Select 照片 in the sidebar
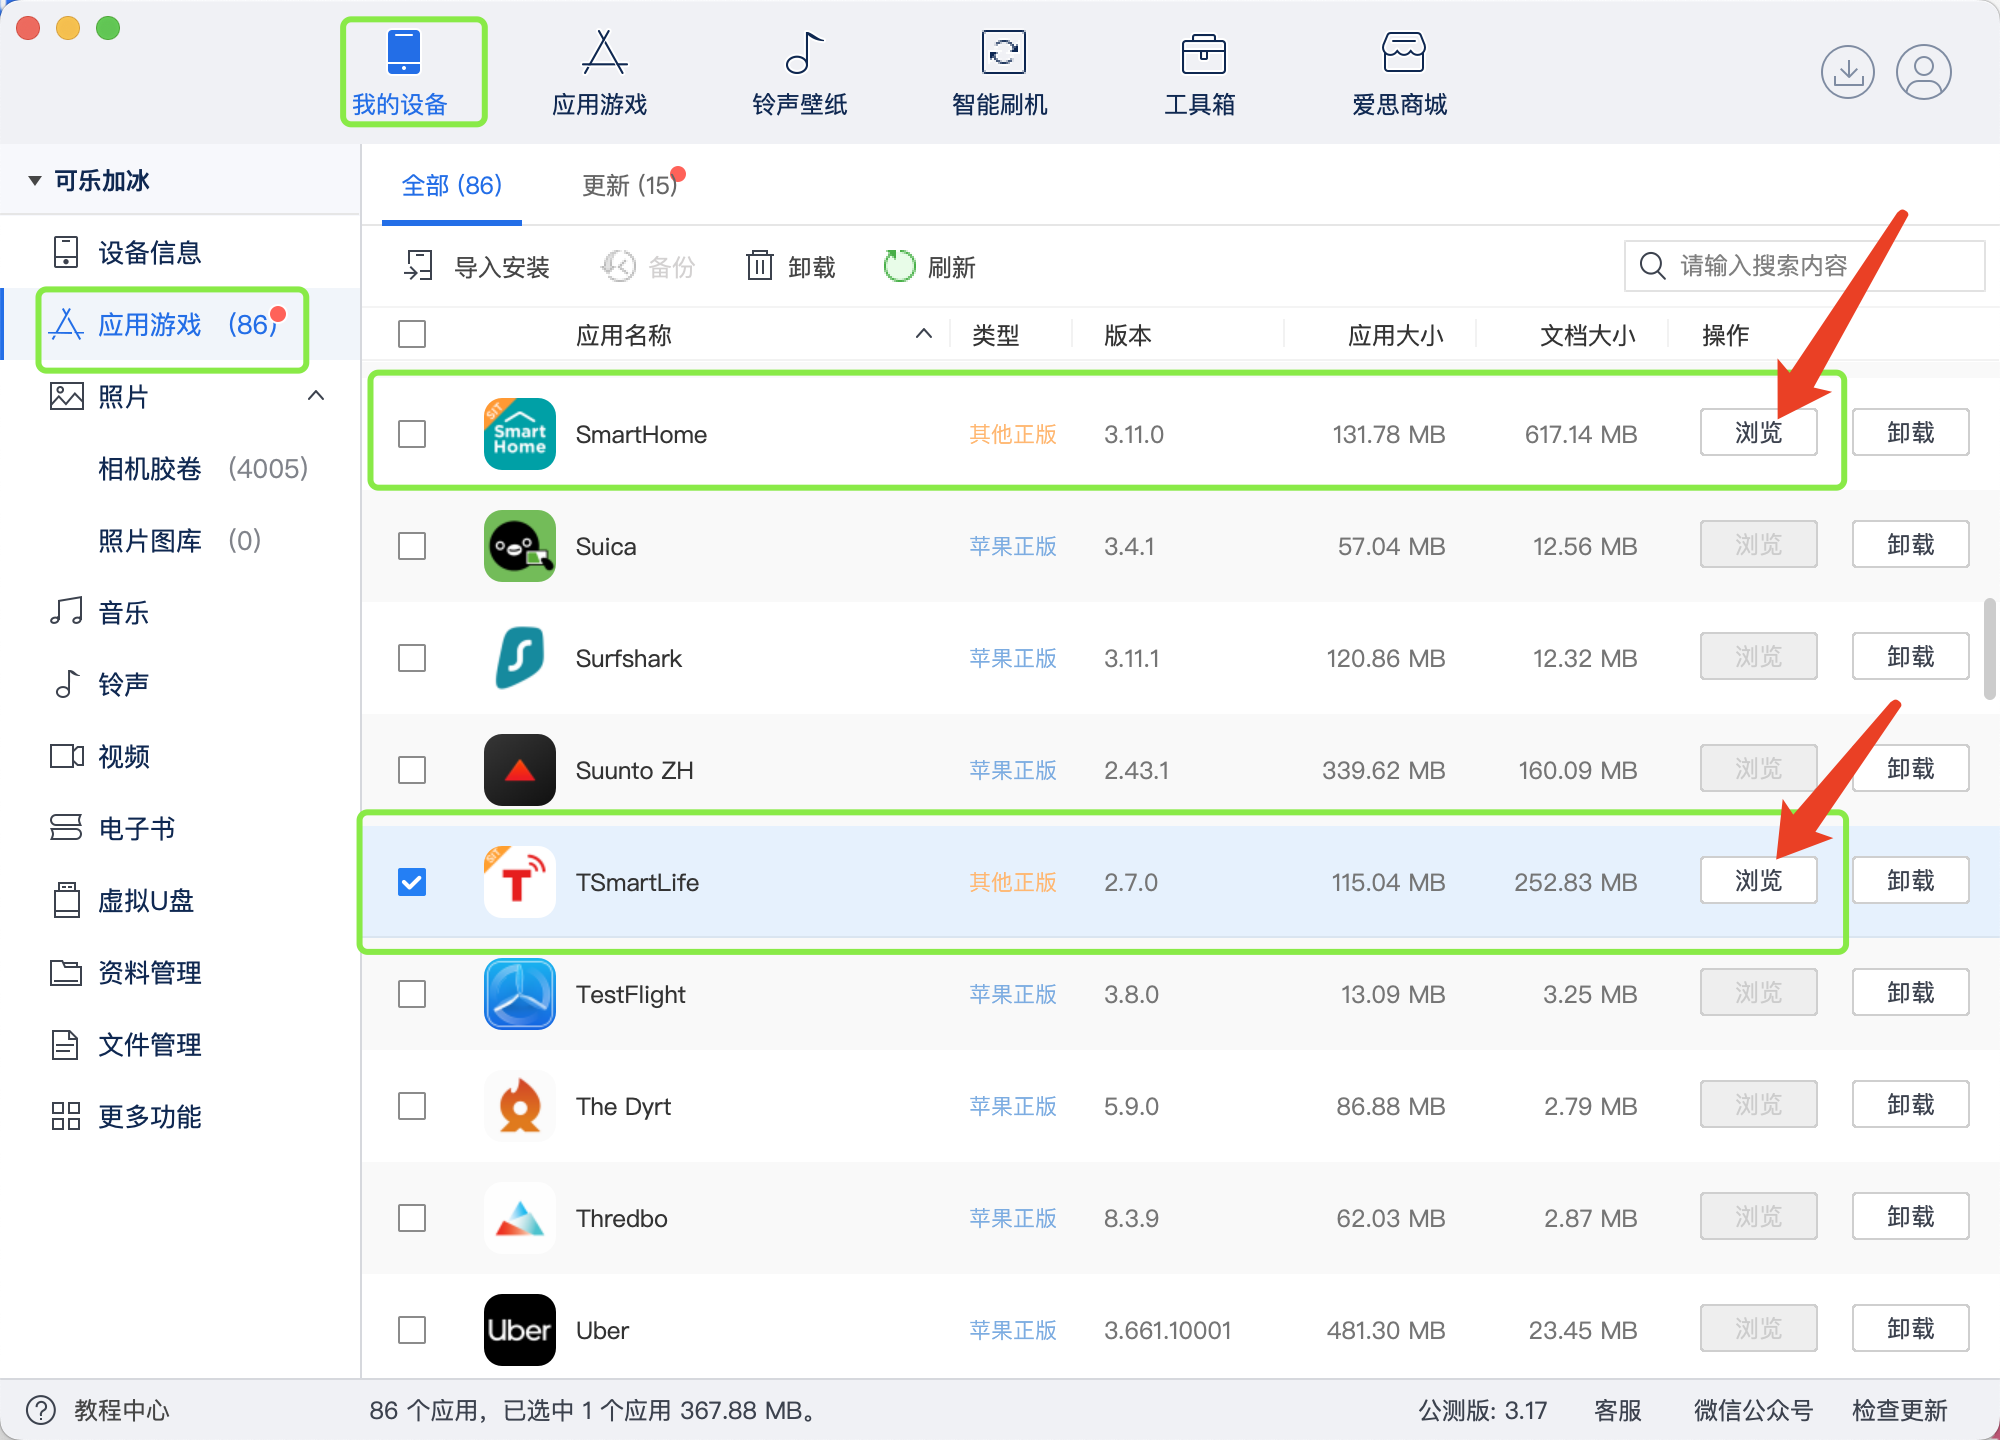The height and width of the screenshot is (1440, 2000). 180,396
